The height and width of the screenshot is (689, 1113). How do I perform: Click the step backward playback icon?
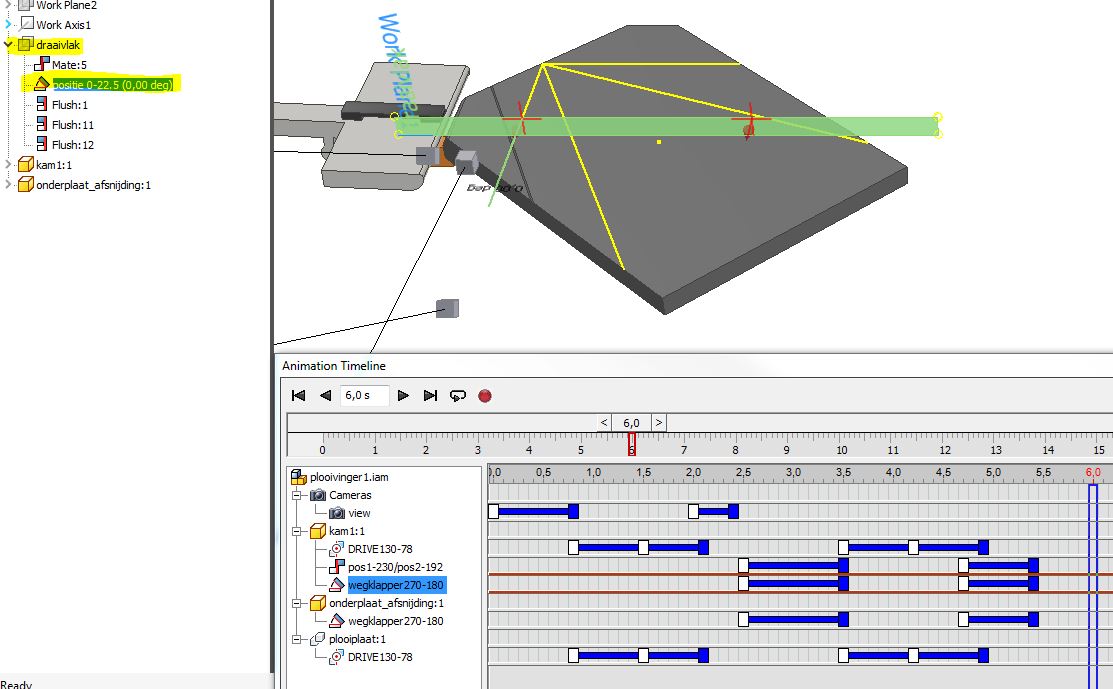click(x=324, y=395)
